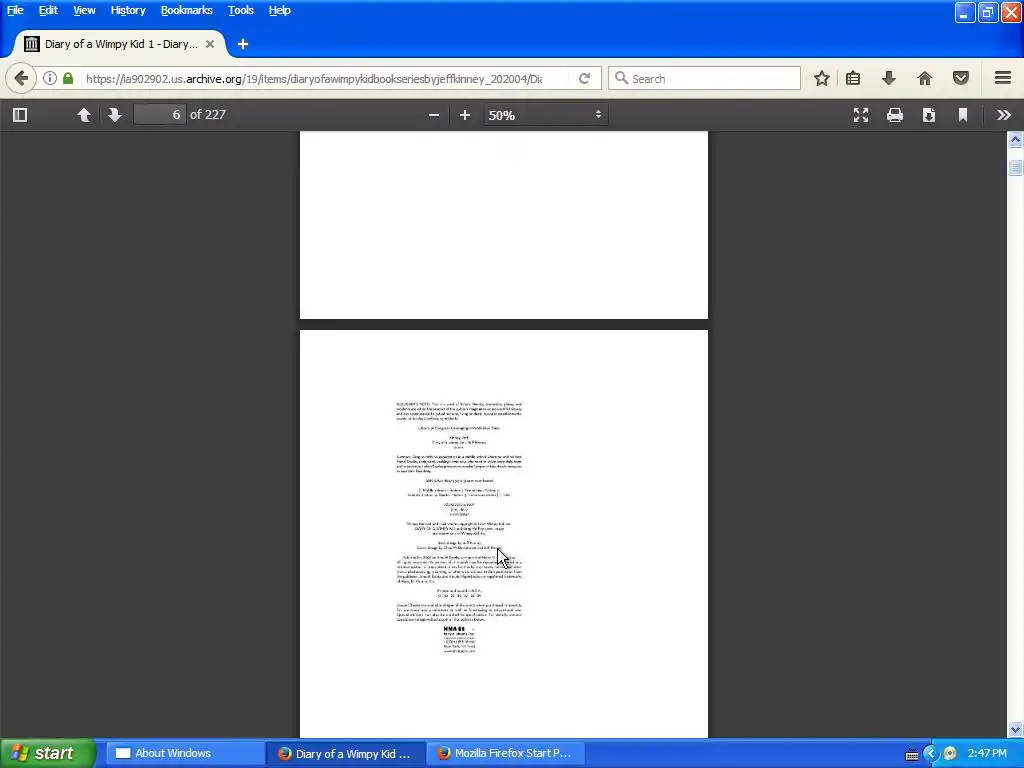Click the 'of 227' page count label

[208, 115]
